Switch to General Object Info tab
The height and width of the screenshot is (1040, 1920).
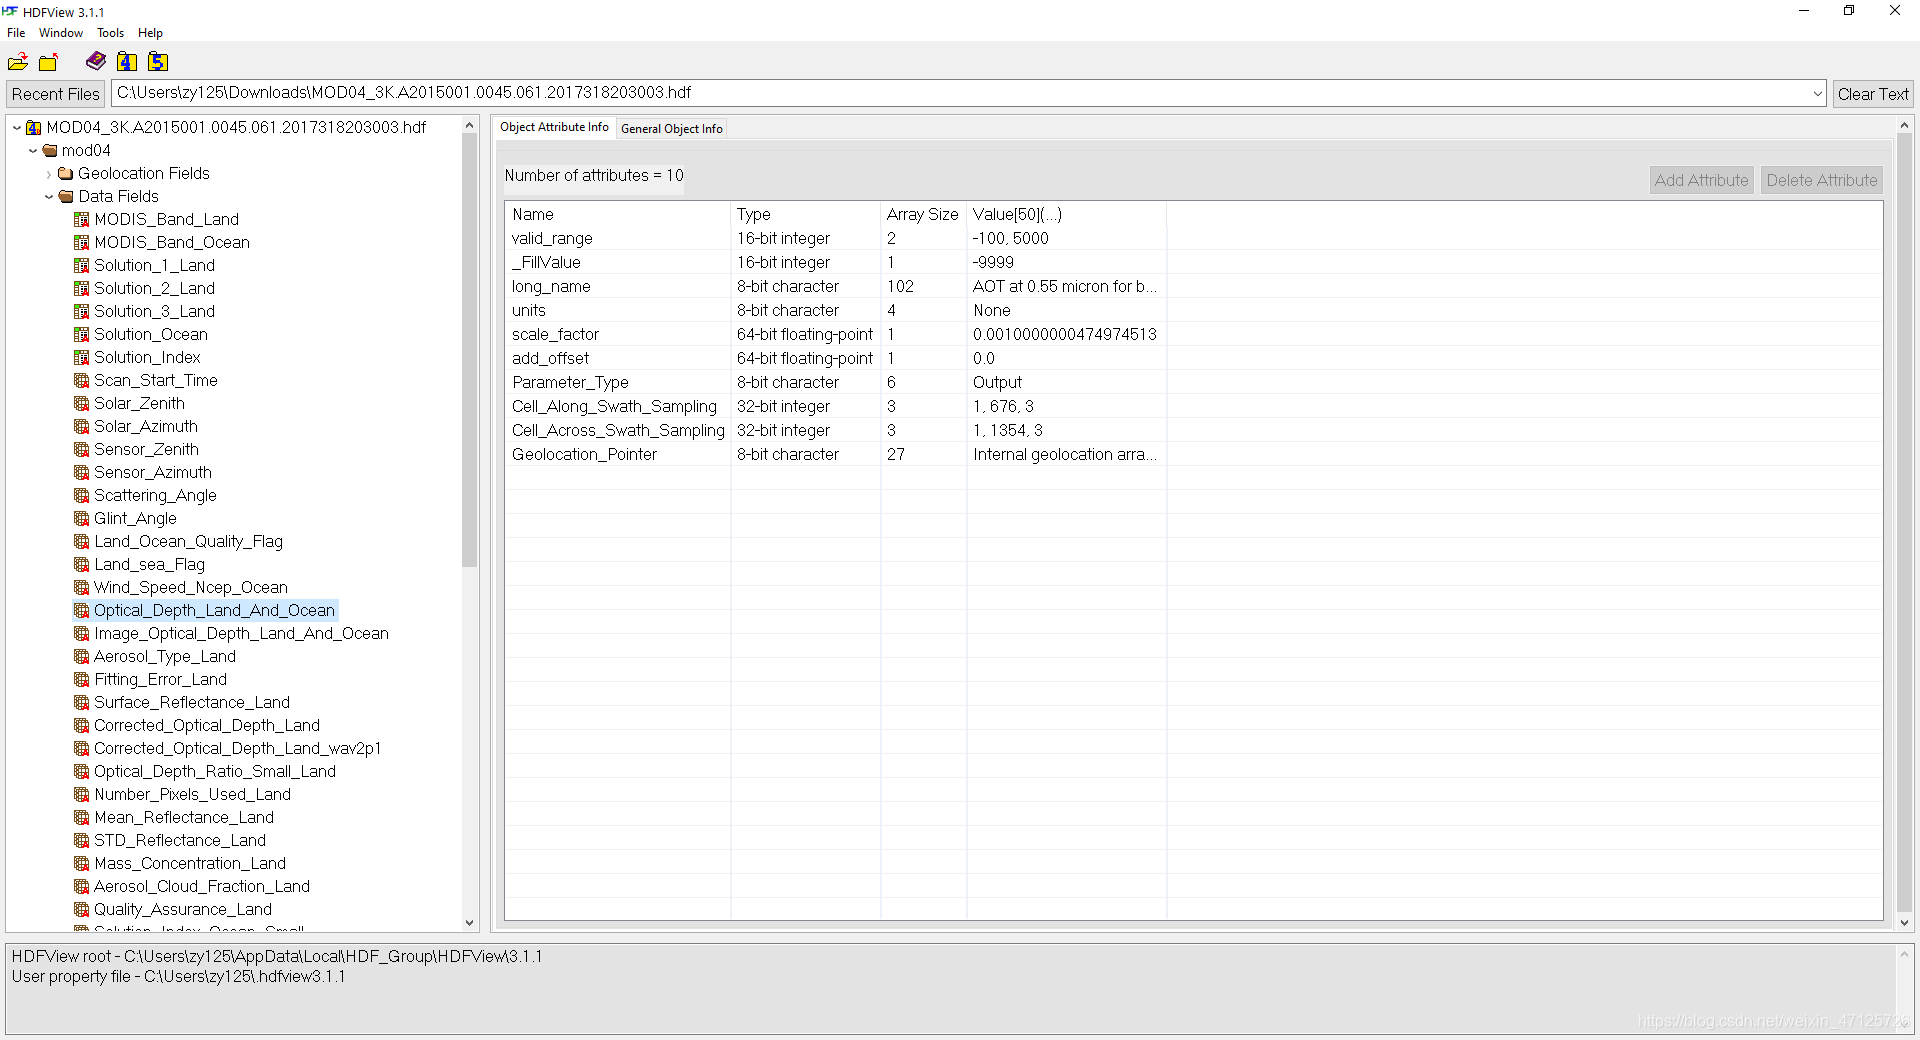tap(672, 129)
